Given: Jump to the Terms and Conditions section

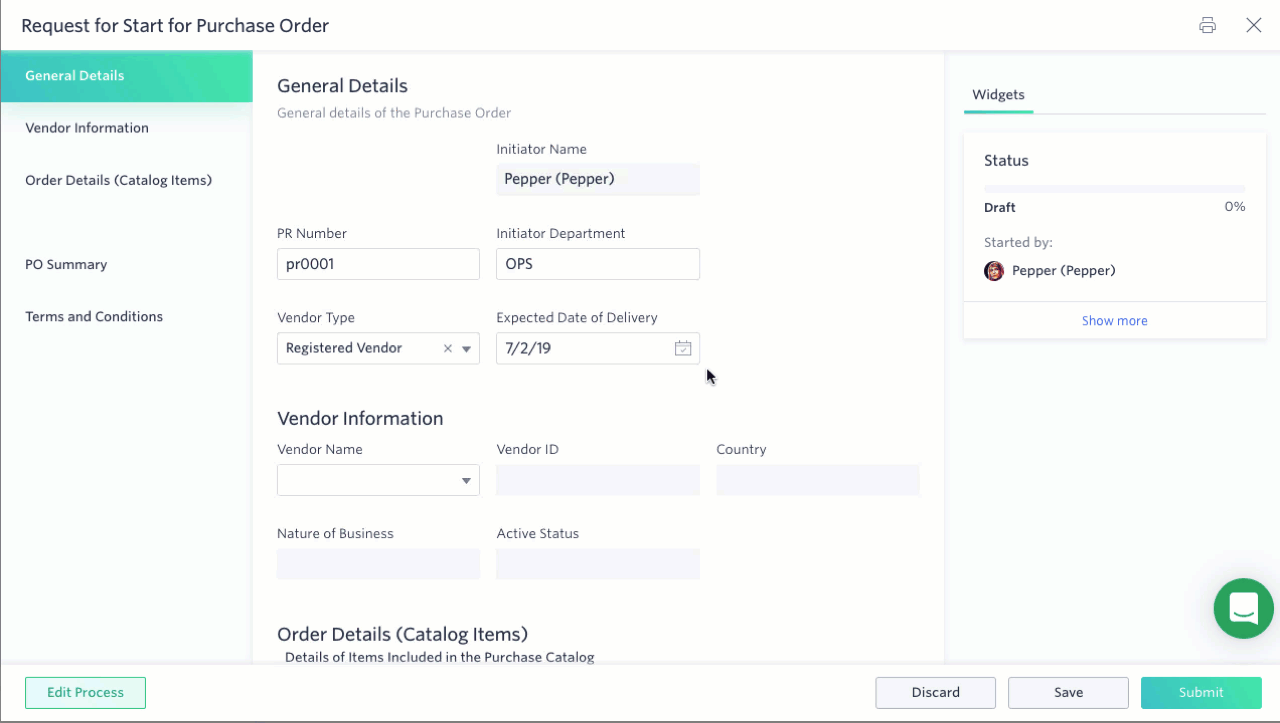Looking at the screenshot, I should [94, 317].
